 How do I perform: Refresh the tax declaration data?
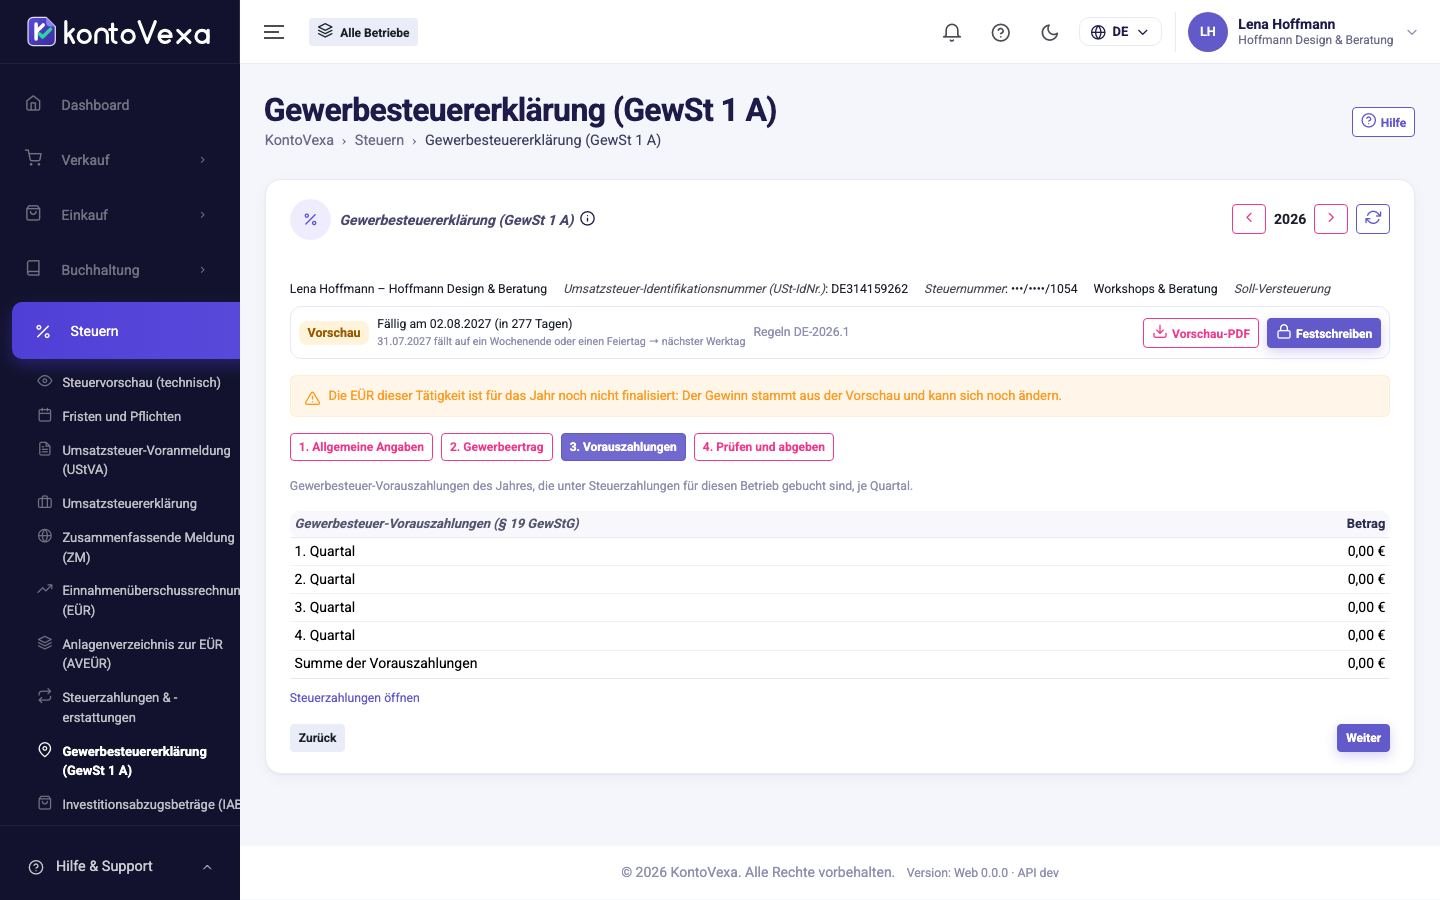pyautogui.click(x=1373, y=219)
